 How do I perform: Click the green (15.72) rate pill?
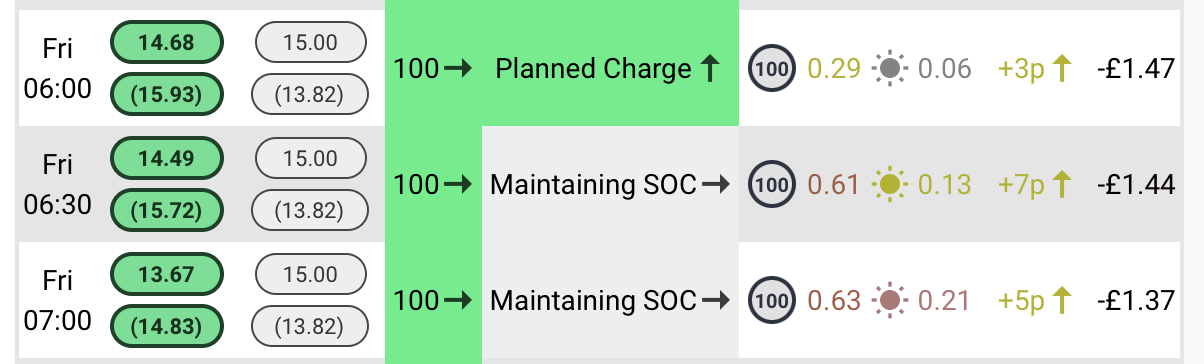166,210
